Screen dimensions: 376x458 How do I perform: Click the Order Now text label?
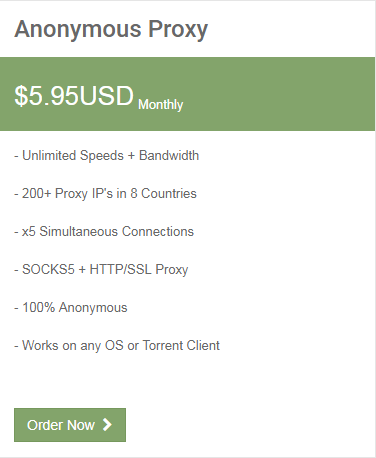61,425
